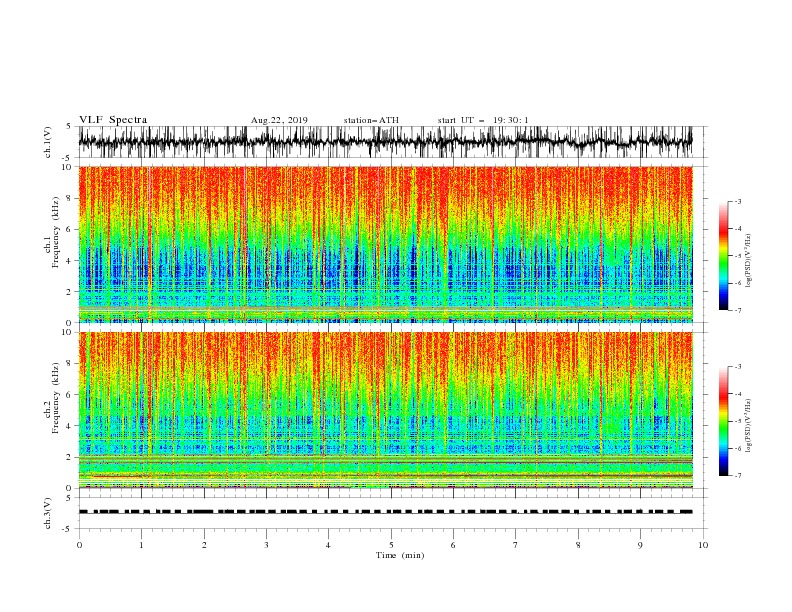Click the 'ch.1(V)' waveform axis label
The height and width of the screenshot is (612, 792).
(x=48, y=142)
